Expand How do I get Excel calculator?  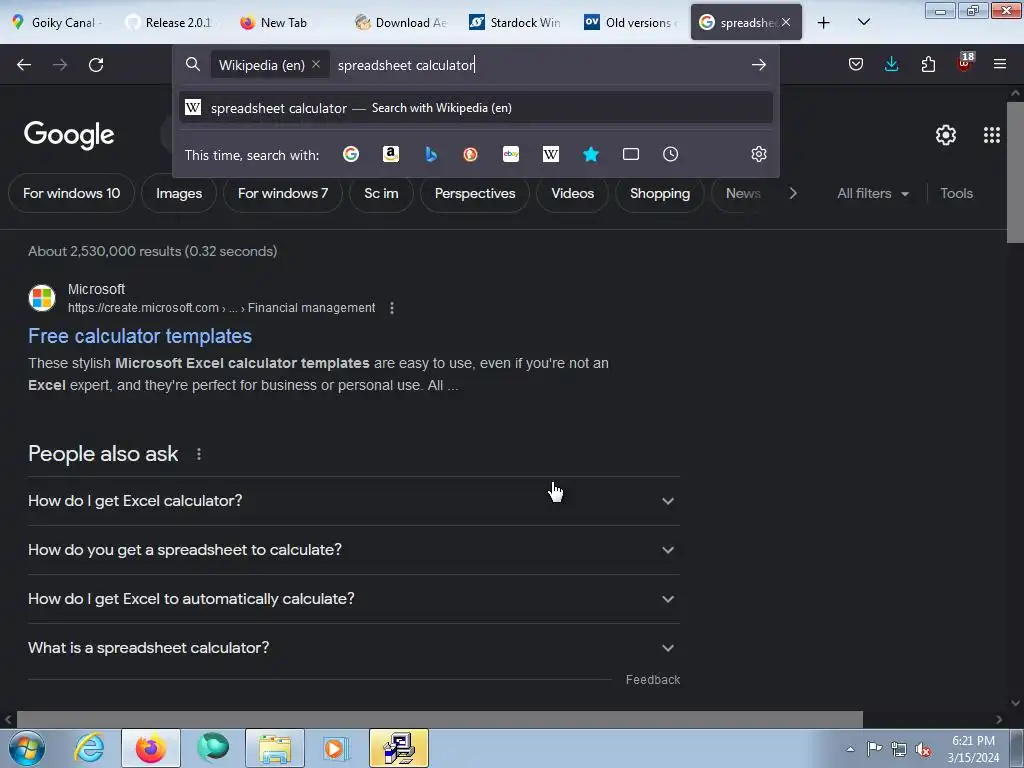coord(353,501)
